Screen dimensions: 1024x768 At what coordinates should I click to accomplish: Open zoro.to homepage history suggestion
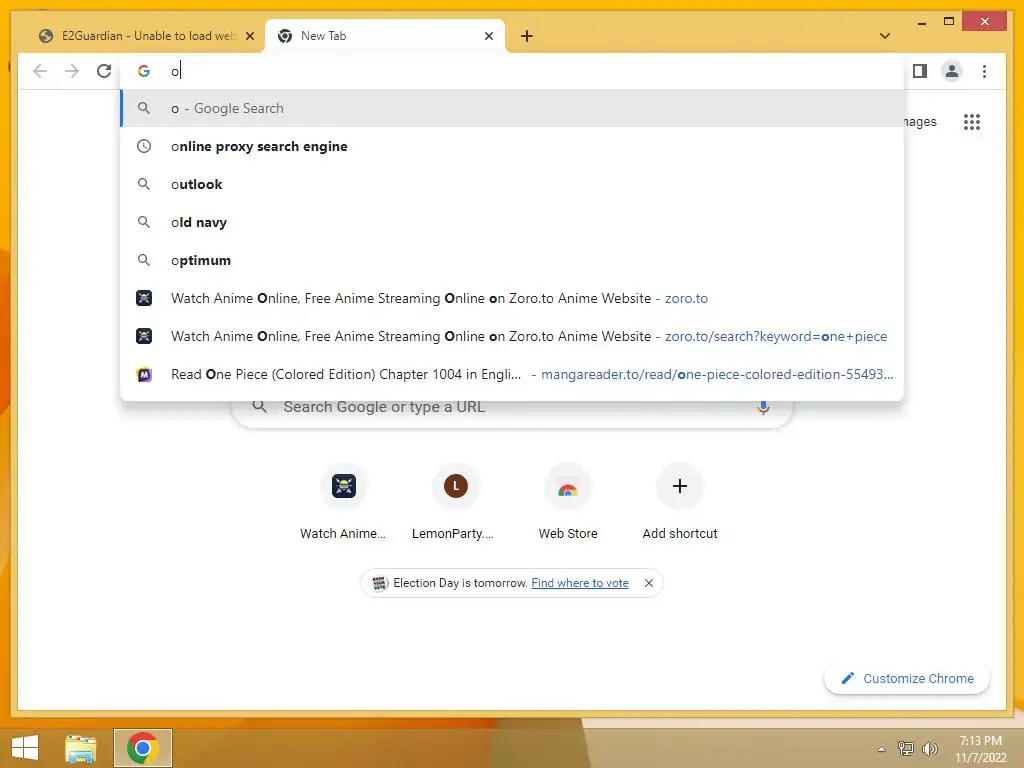[512, 298]
